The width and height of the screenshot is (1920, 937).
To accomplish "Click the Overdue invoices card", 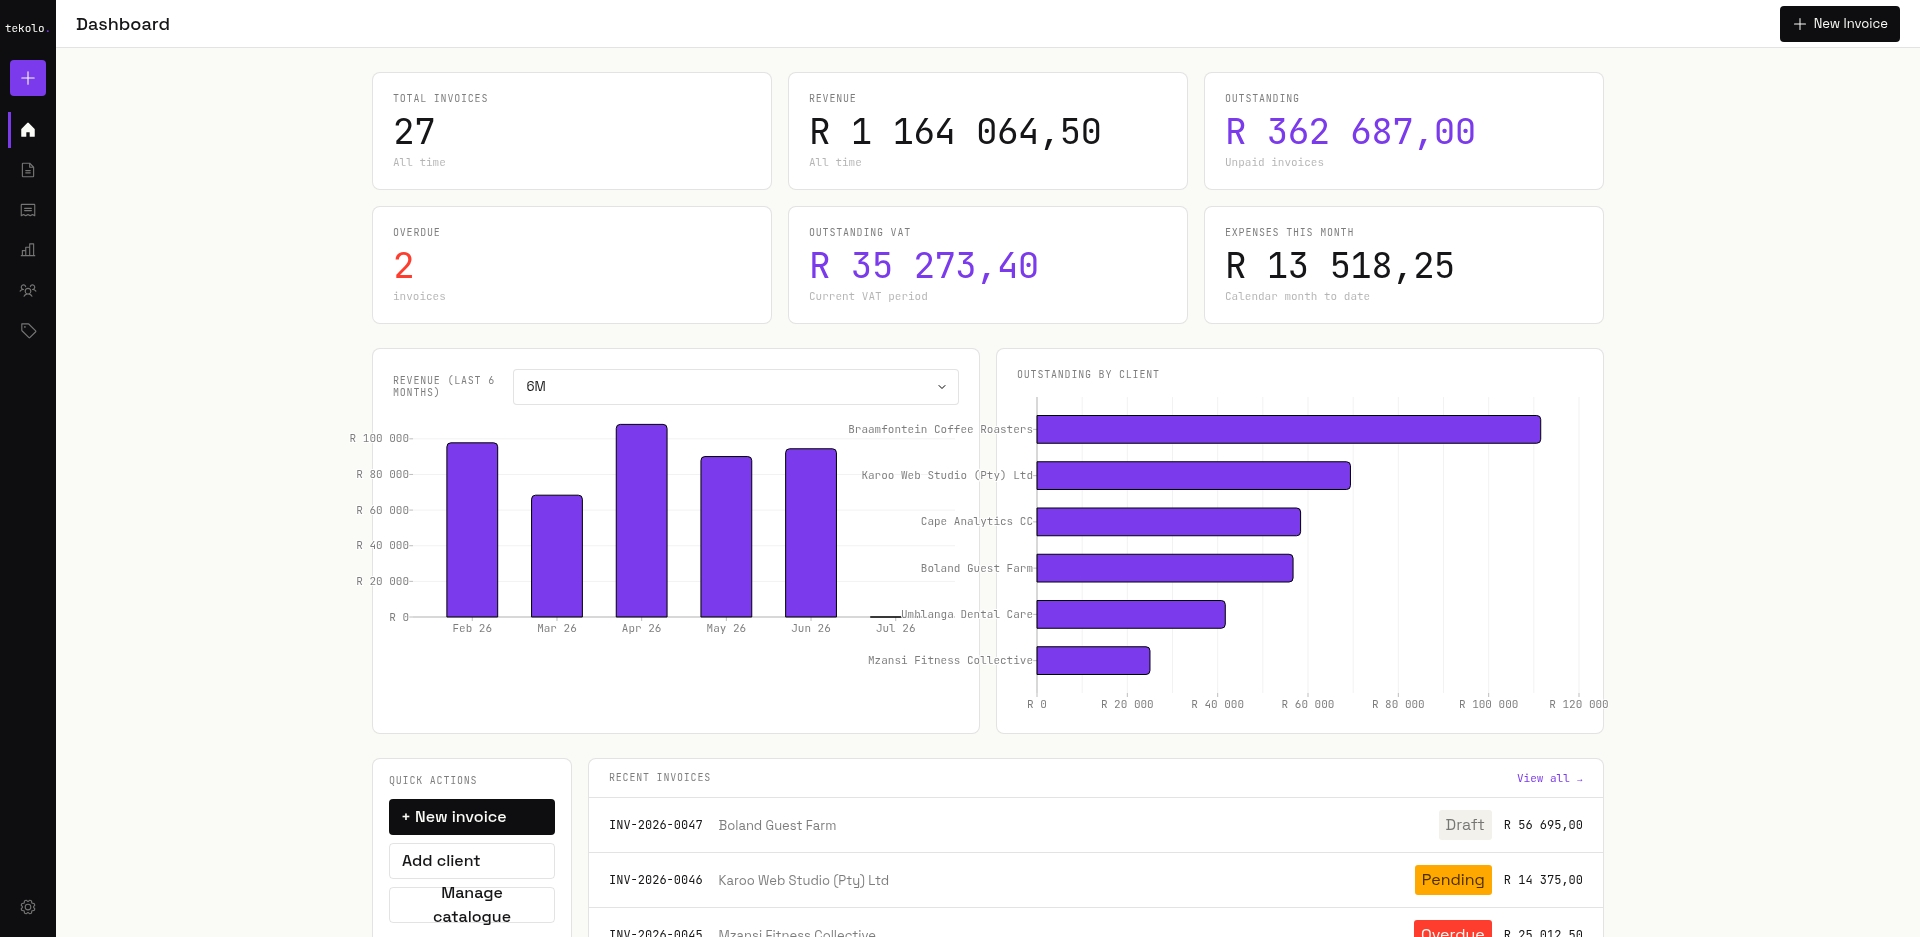I will (x=572, y=265).
